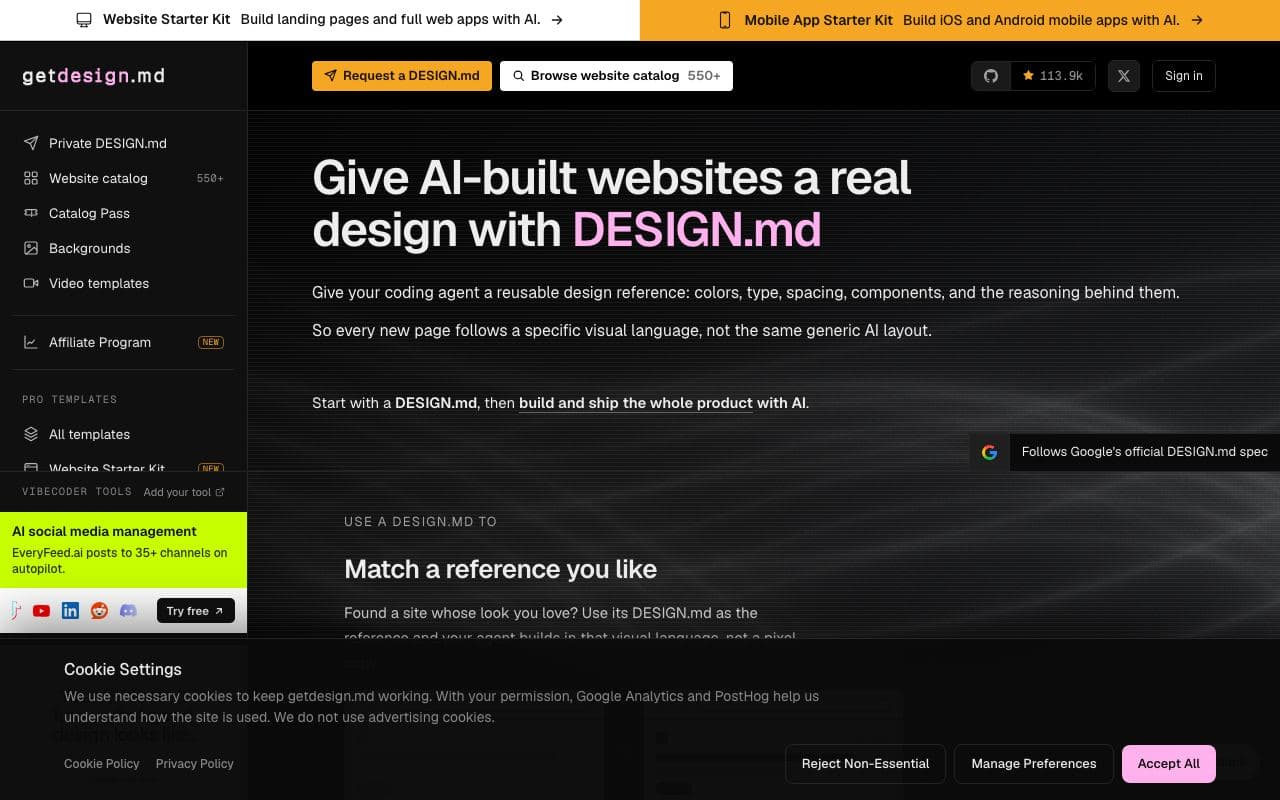
Task: Click the Sign in button
Action: [1184, 76]
